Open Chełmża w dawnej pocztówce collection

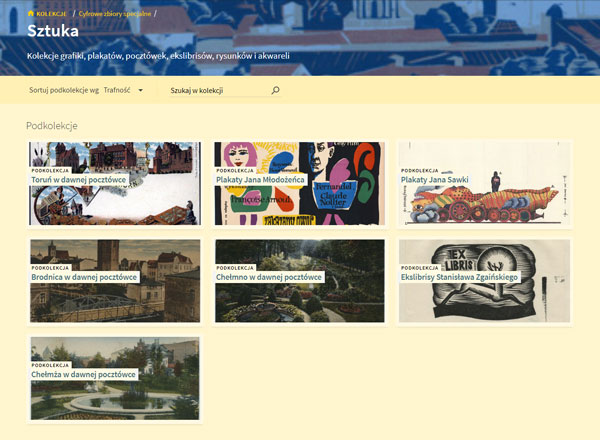[x=83, y=375]
